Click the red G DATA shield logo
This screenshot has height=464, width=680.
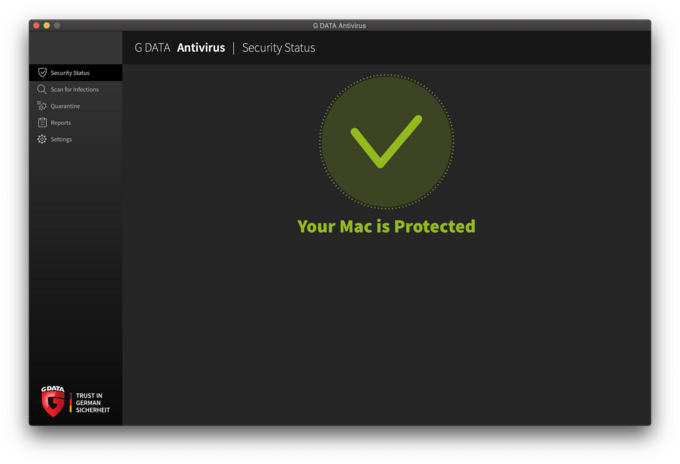(x=53, y=401)
